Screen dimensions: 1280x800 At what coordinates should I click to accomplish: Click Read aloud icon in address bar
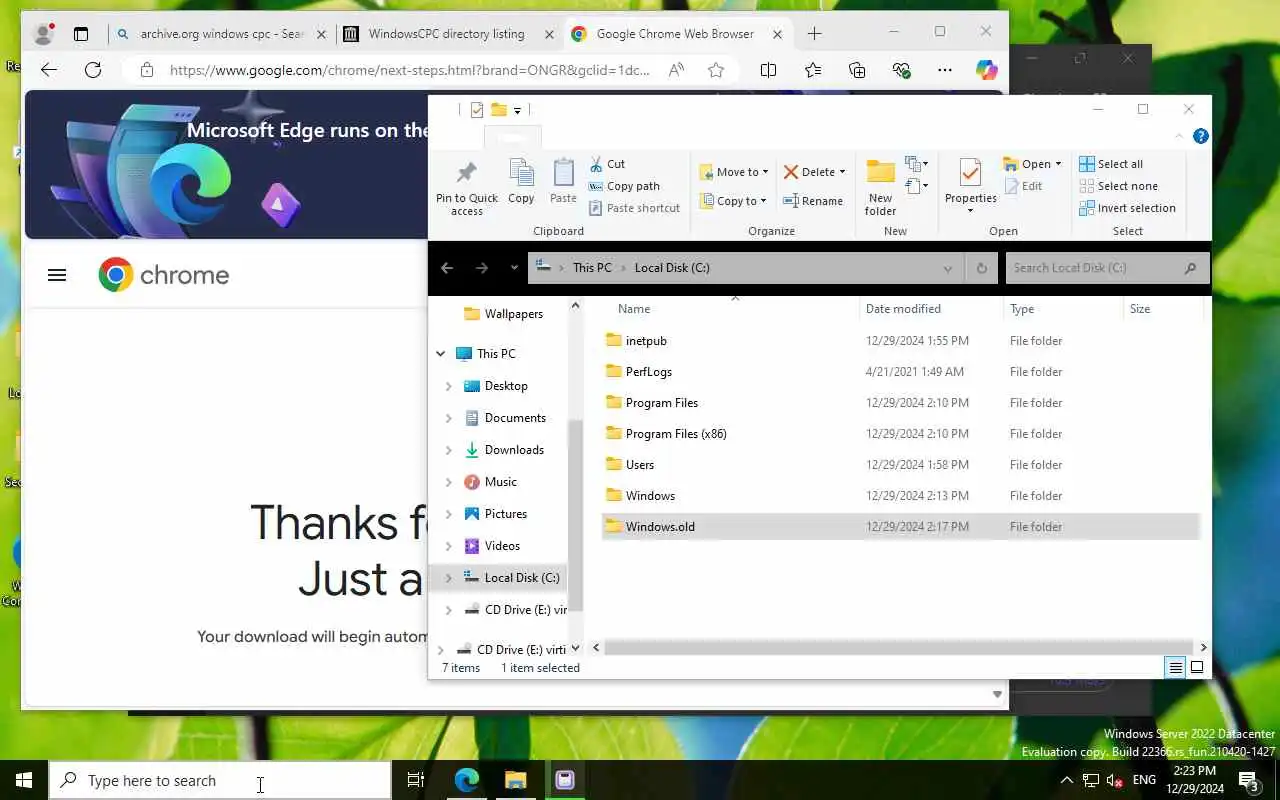coord(677,70)
